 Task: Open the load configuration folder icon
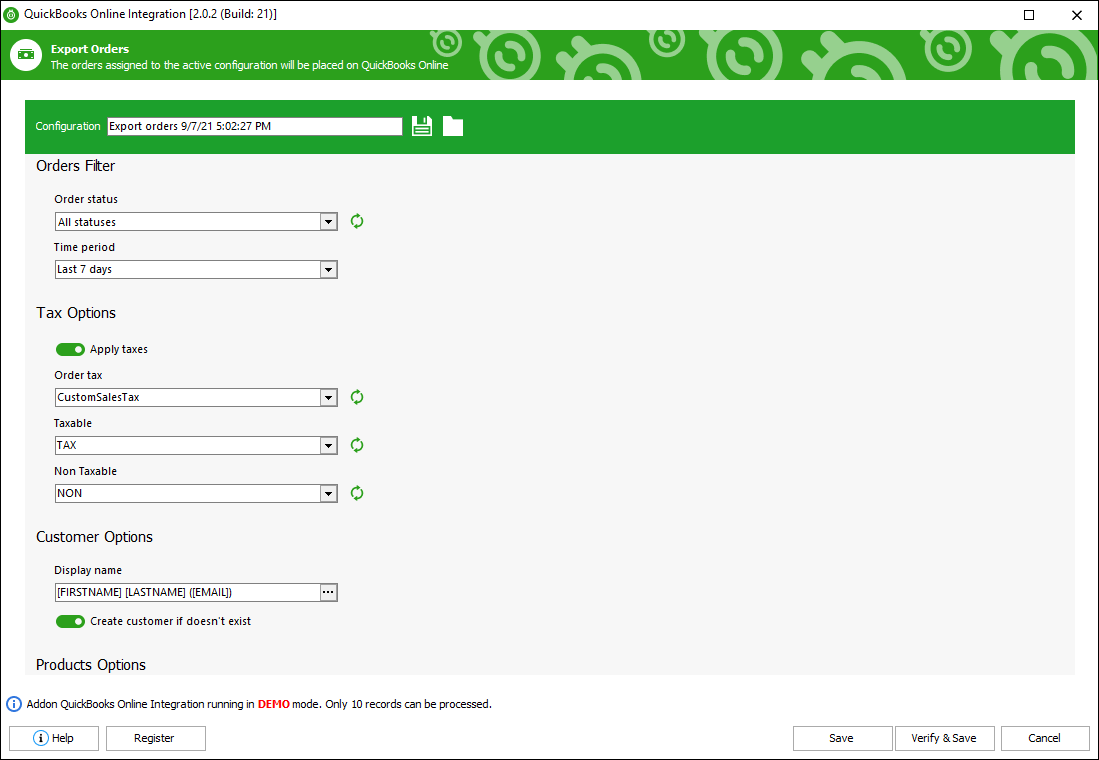click(453, 126)
